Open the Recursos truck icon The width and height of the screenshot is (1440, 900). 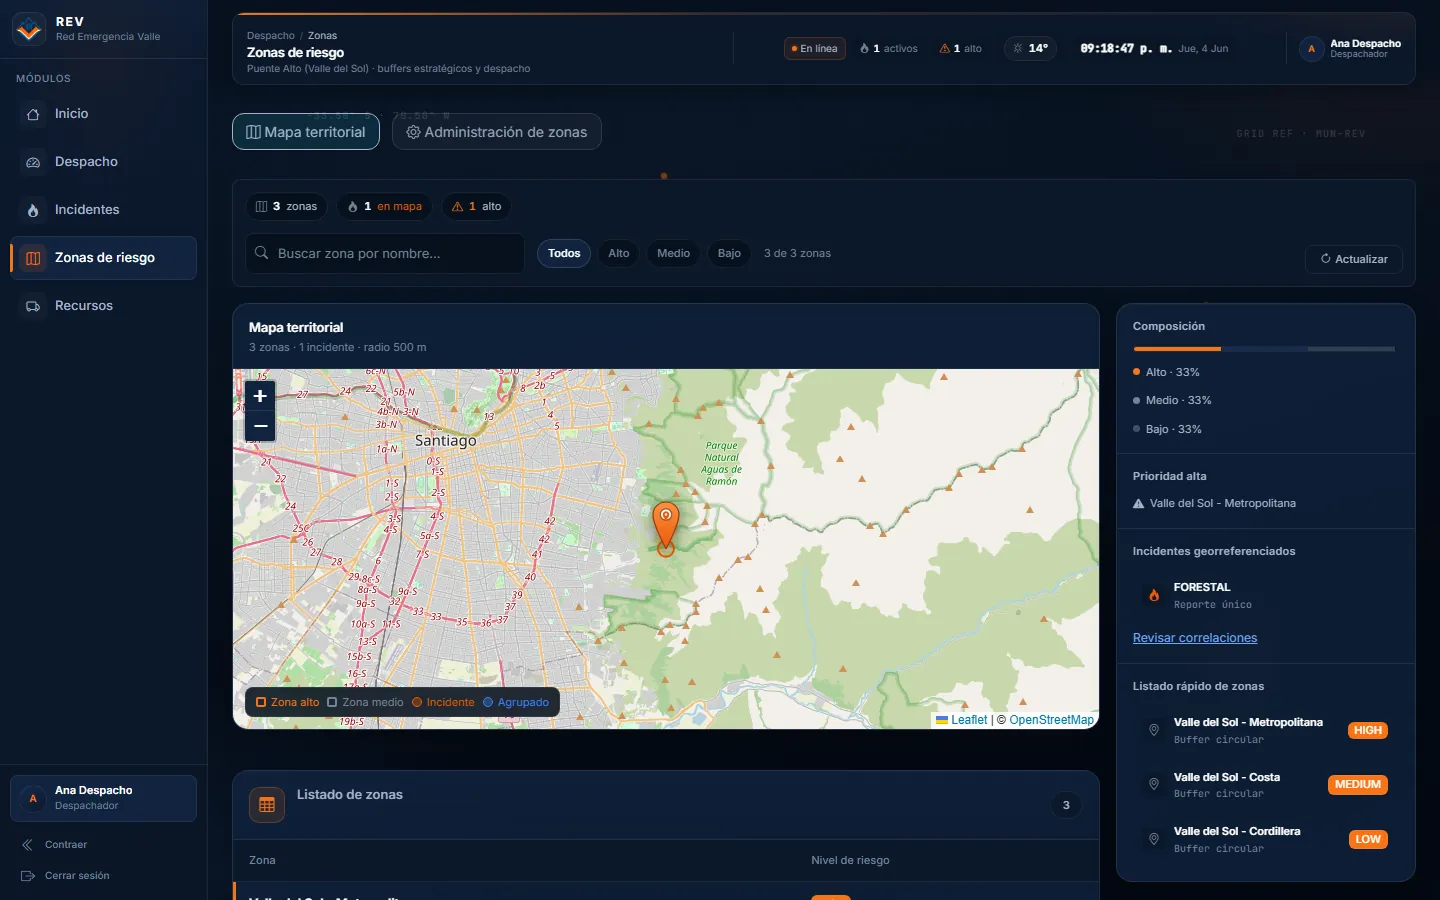coord(33,306)
